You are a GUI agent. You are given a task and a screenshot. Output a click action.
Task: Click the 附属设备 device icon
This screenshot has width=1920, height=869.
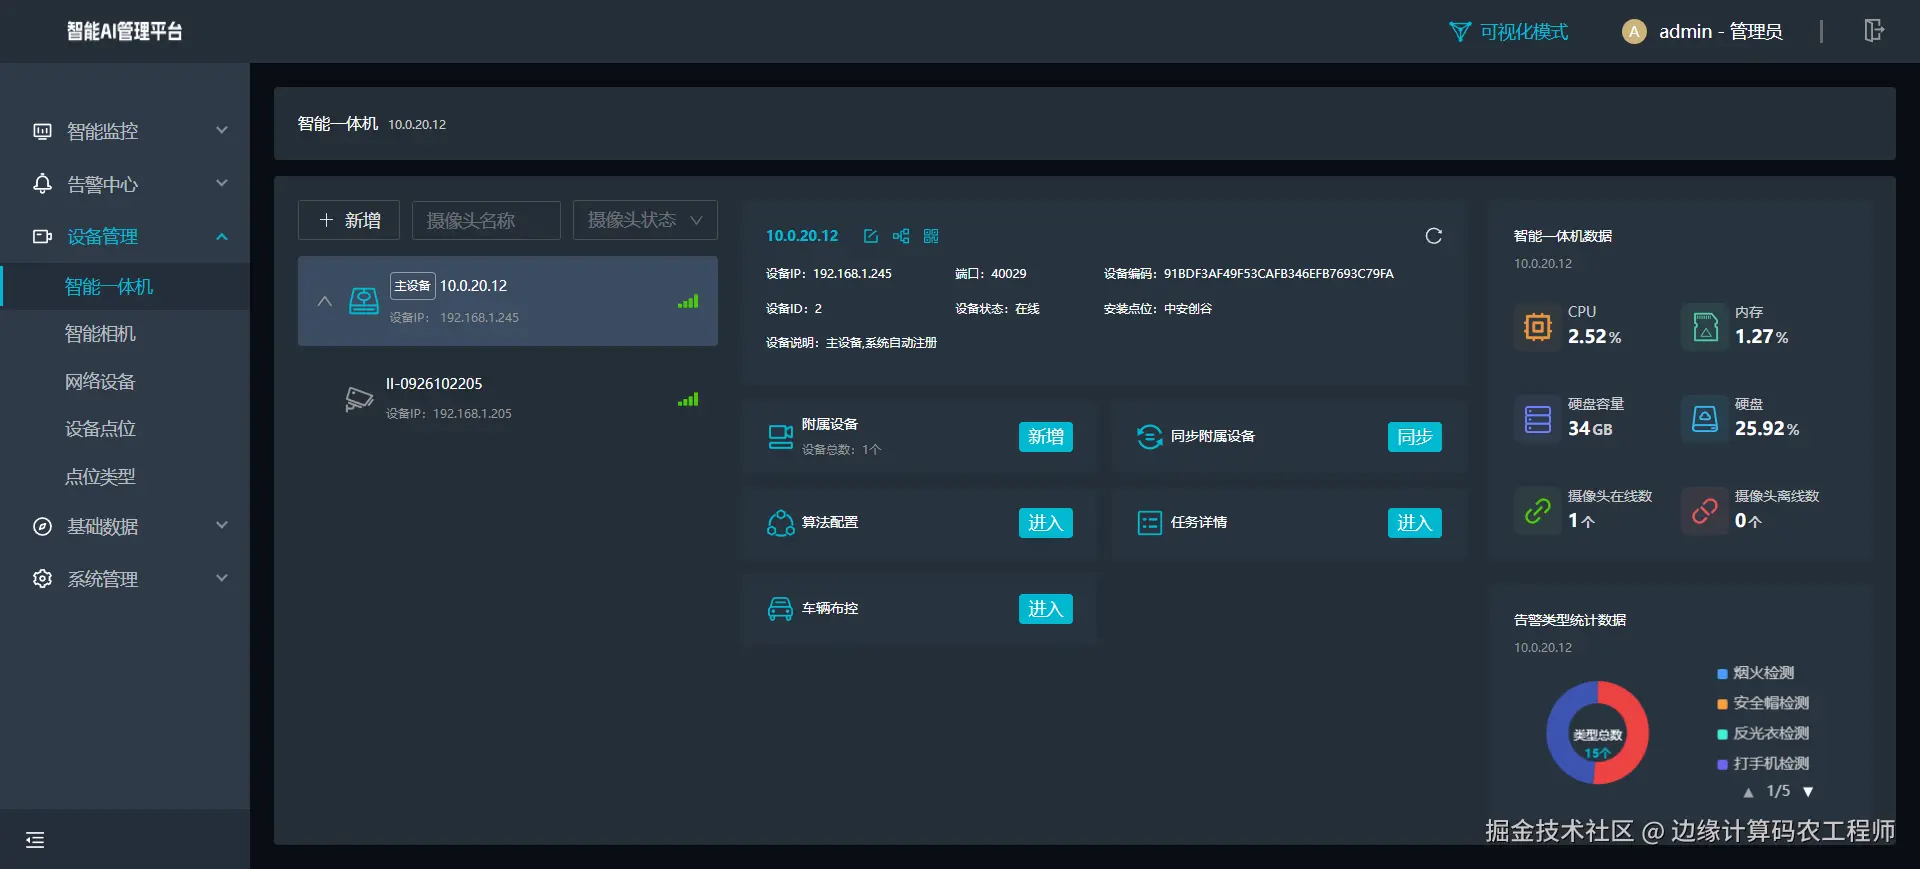click(781, 437)
